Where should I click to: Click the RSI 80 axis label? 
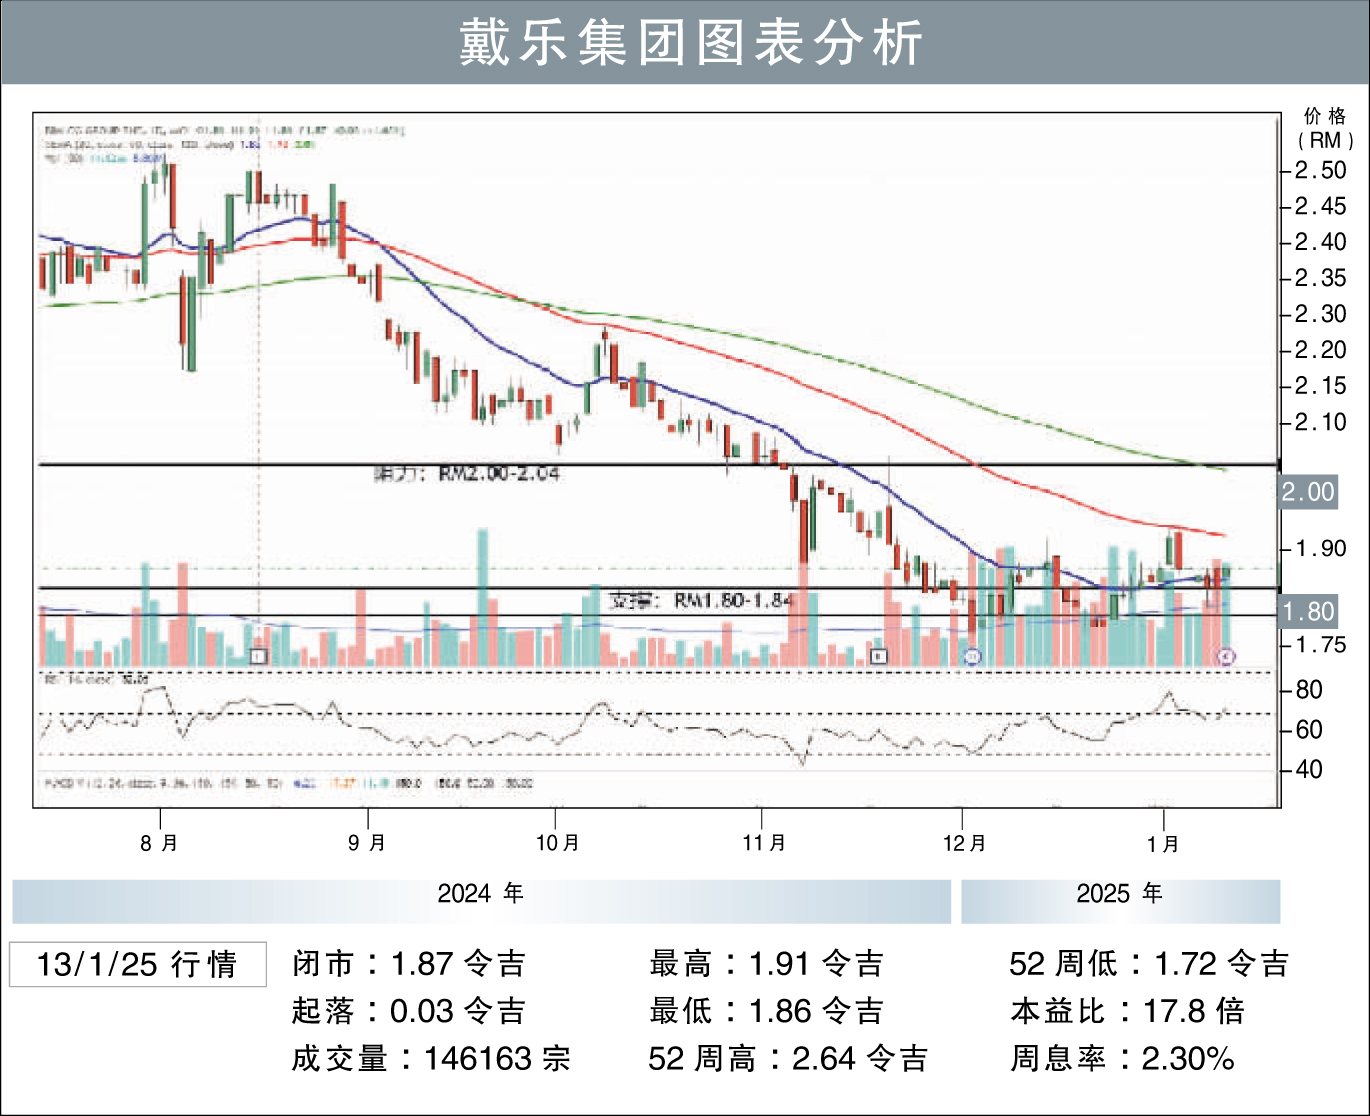click(1309, 690)
